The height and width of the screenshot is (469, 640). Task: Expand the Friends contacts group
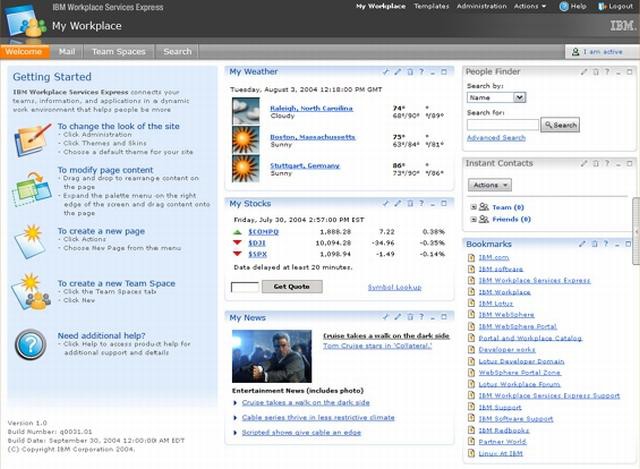472,218
